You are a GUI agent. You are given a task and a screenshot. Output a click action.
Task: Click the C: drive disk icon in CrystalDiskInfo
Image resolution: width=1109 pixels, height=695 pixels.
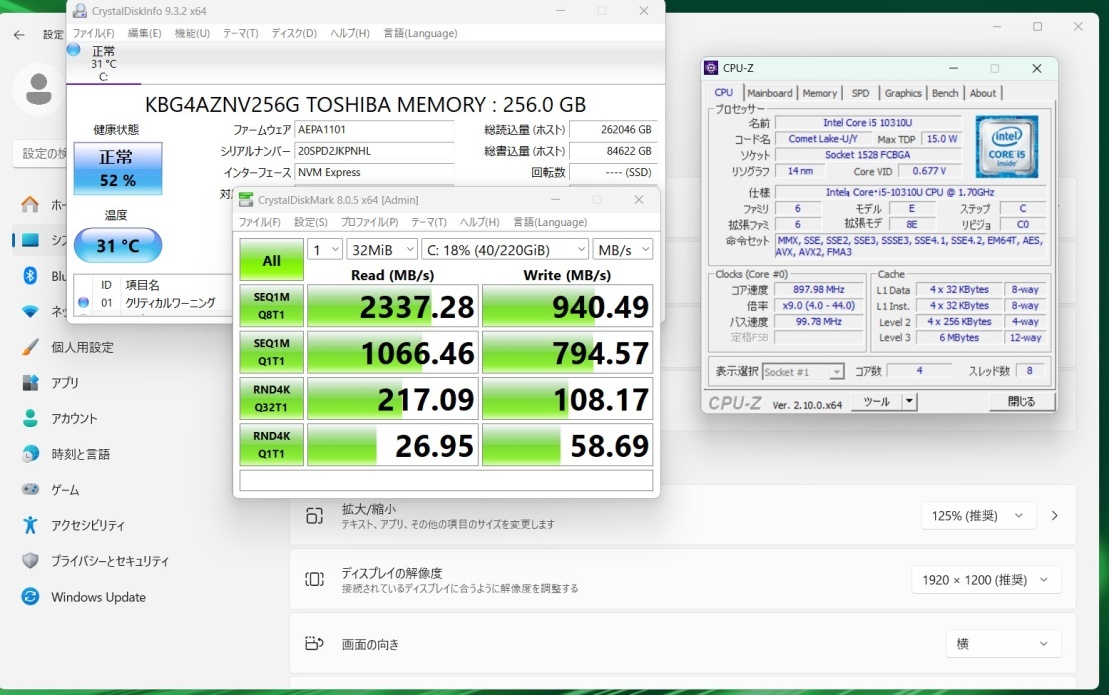tap(74, 49)
